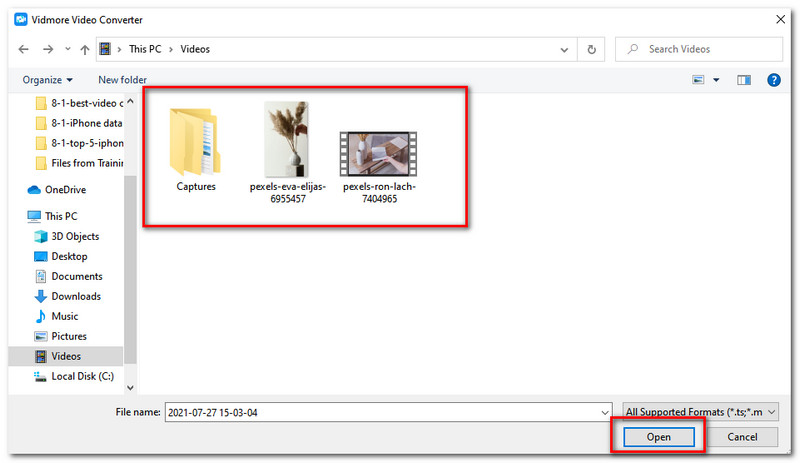
Task: Click the Cancel button
Action: [x=742, y=437]
